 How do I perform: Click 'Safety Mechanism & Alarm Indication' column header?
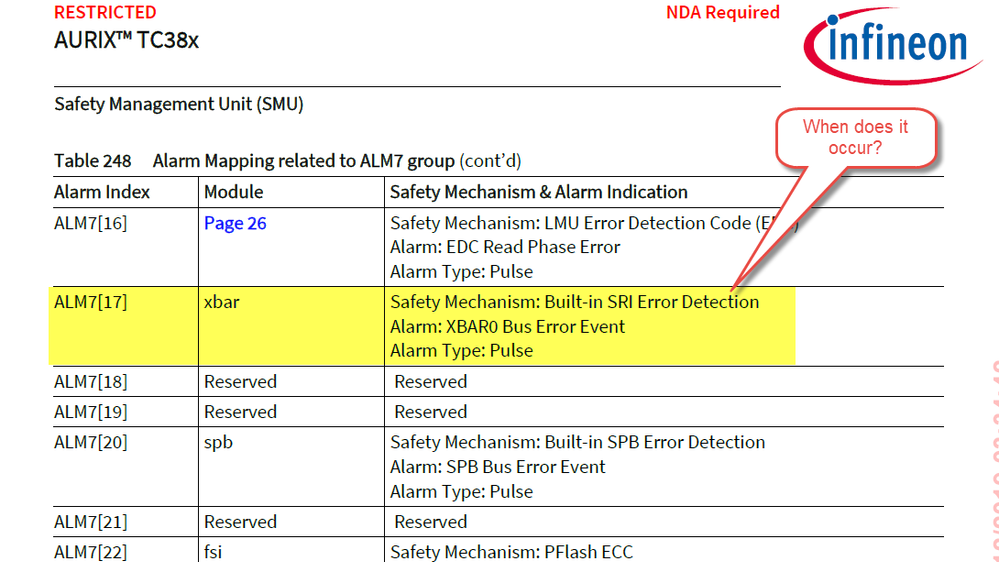(539, 192)
